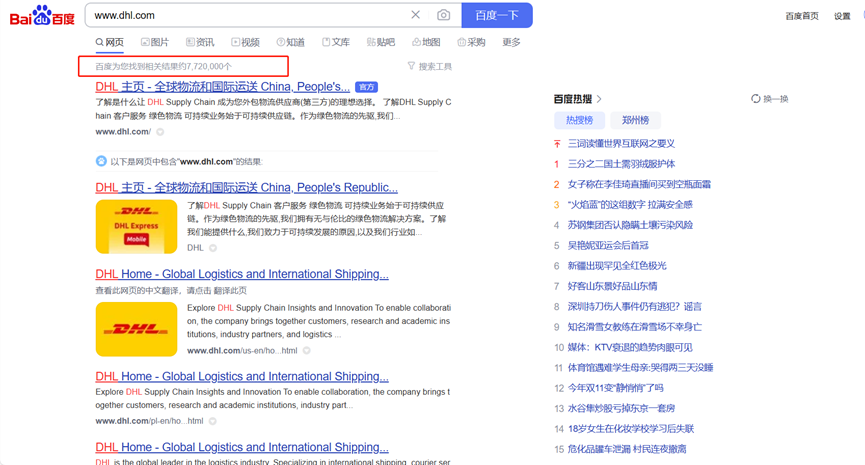Open hot topic 18岁女生在化妆学校学习后失联
Screen dimensions: 865x465
(631, 429)
